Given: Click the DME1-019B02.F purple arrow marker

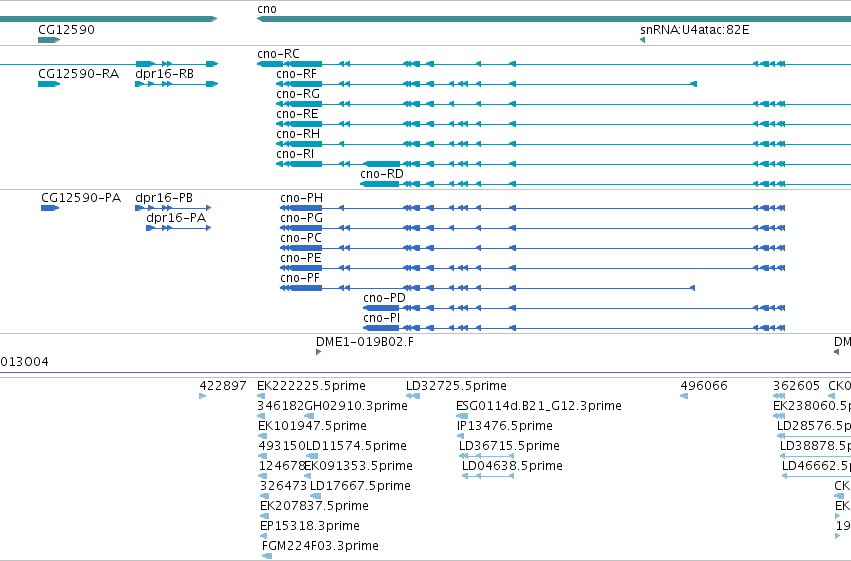Looking at the screenshot, I should pyautogui.click(x=319, y=352).
